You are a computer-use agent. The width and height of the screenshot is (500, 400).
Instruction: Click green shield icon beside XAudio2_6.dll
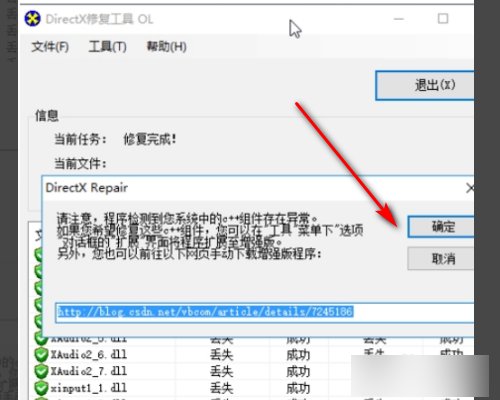(41, 355)
